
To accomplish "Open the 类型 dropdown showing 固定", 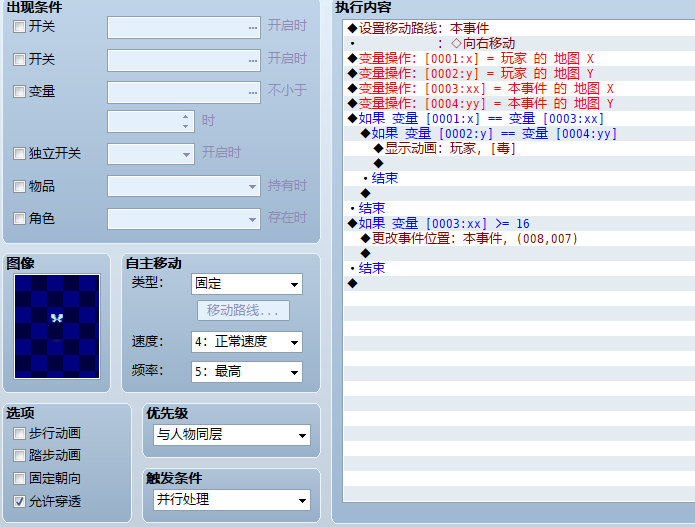I will 247,284.
